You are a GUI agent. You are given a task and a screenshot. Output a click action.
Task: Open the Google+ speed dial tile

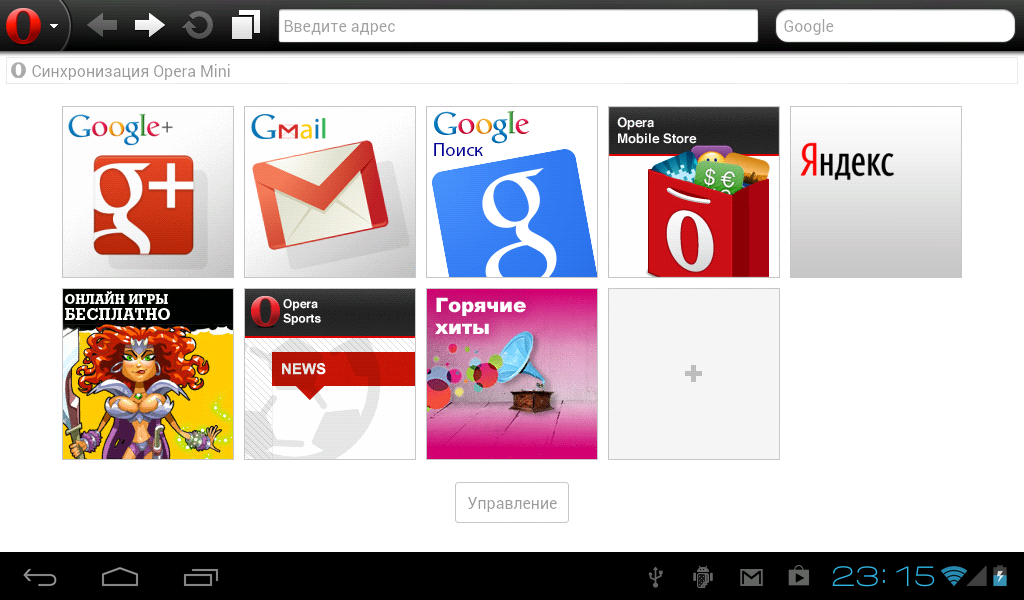[x=148, y=192]
